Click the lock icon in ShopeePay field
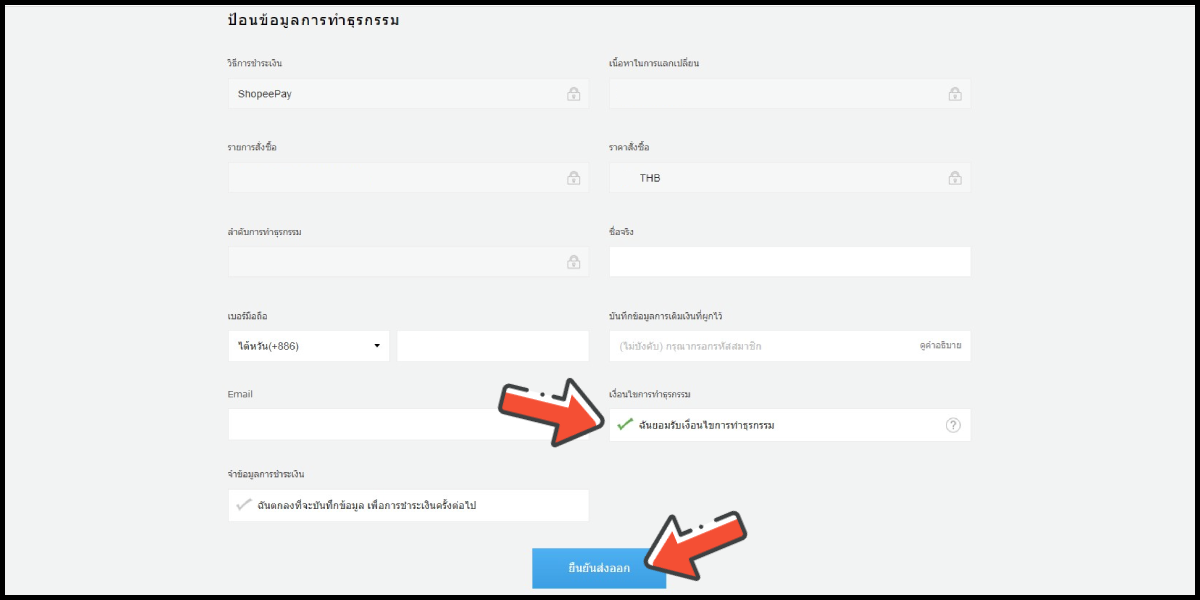The height and width of the screenshot is (600, 1200). click(574, 94)
